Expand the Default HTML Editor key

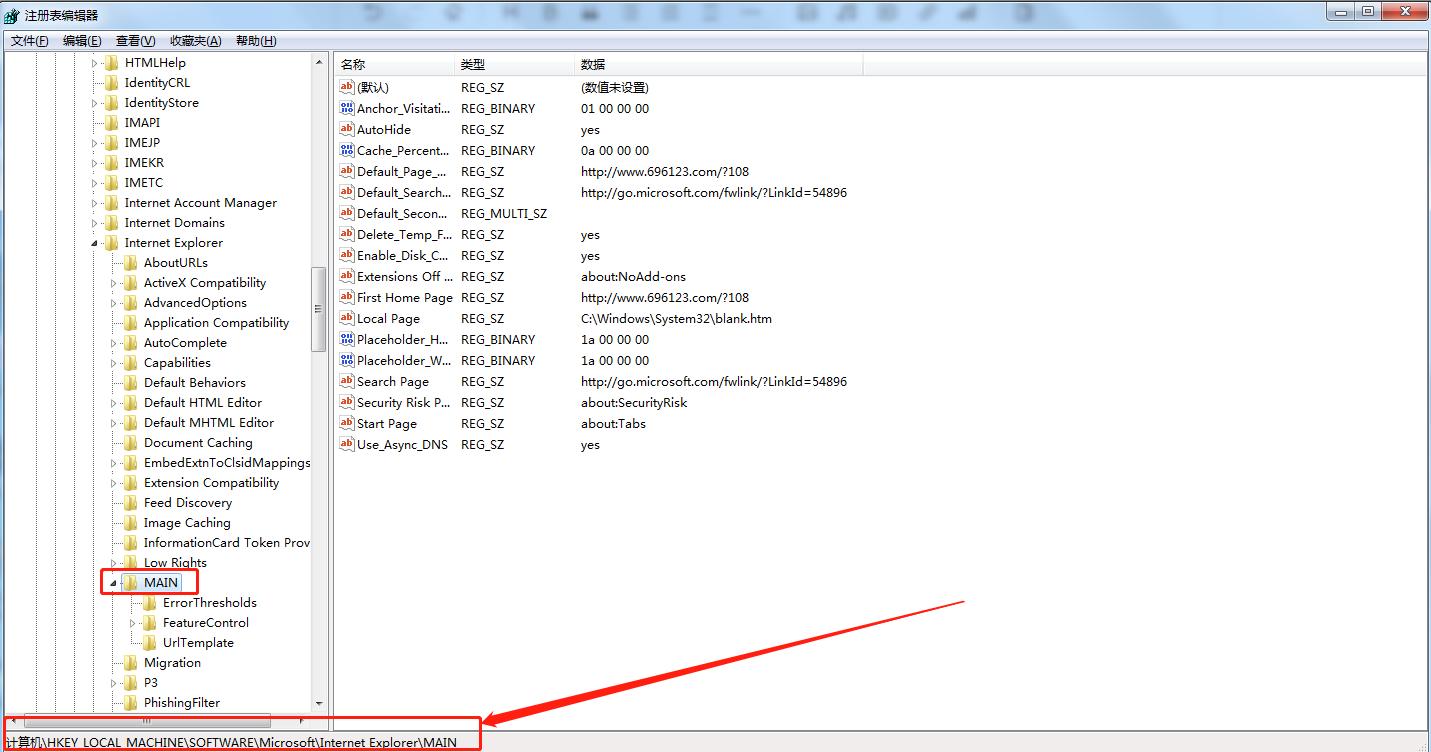(114, 403)
